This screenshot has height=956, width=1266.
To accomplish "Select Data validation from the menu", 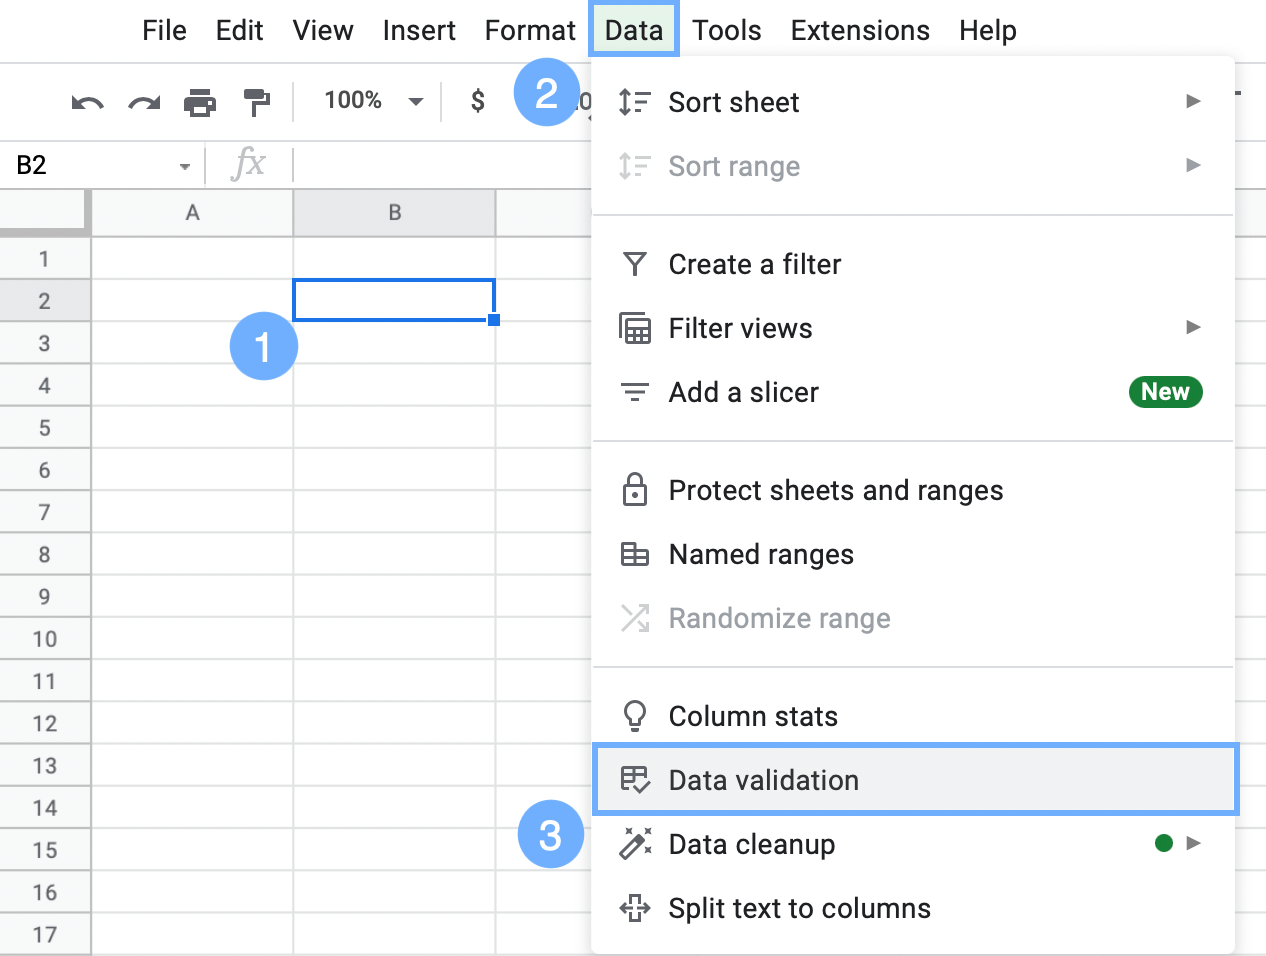I will (763, 780).
